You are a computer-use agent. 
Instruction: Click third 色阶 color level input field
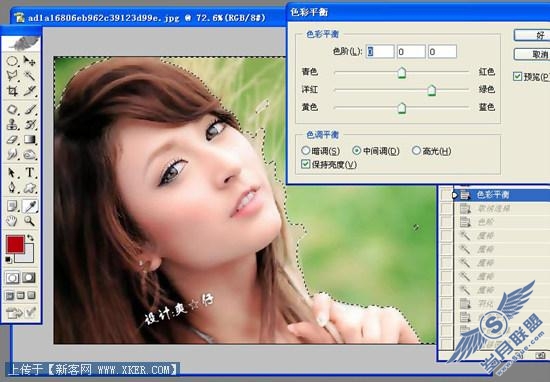click(x=442, y=52)
